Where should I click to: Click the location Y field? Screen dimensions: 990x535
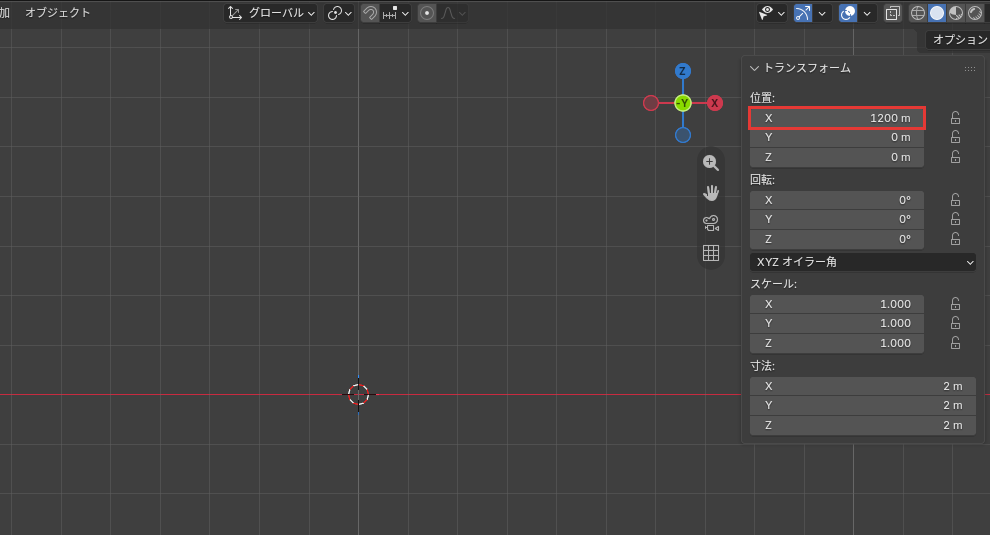(x=837, y=138)
